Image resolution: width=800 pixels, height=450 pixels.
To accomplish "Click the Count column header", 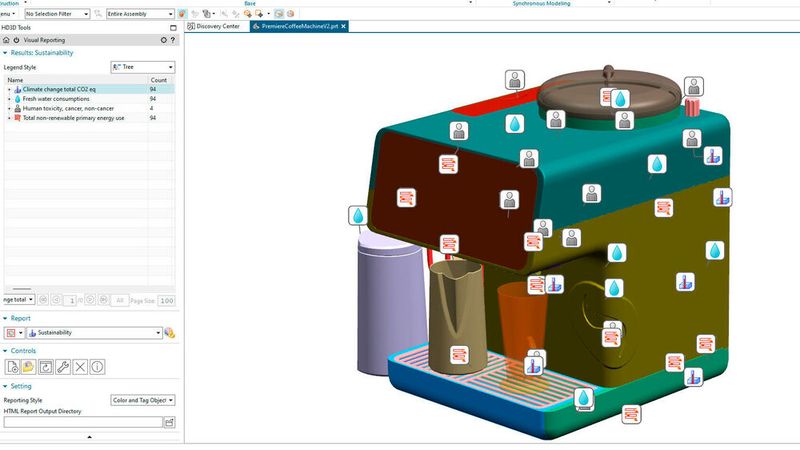I will (x=159, y=80).
